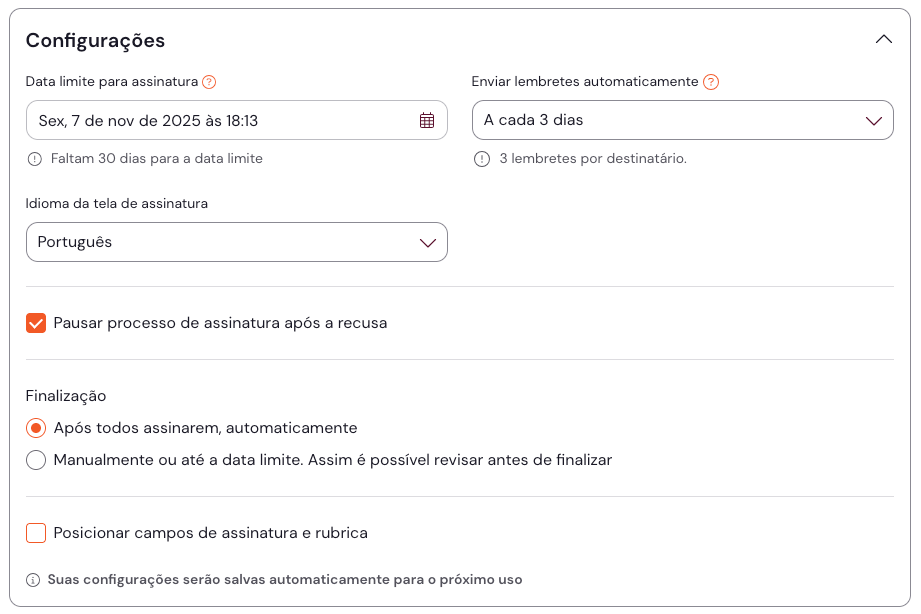Select Manualmente ou até a data limite radio
Screen dimensions: 921x614
36,460
